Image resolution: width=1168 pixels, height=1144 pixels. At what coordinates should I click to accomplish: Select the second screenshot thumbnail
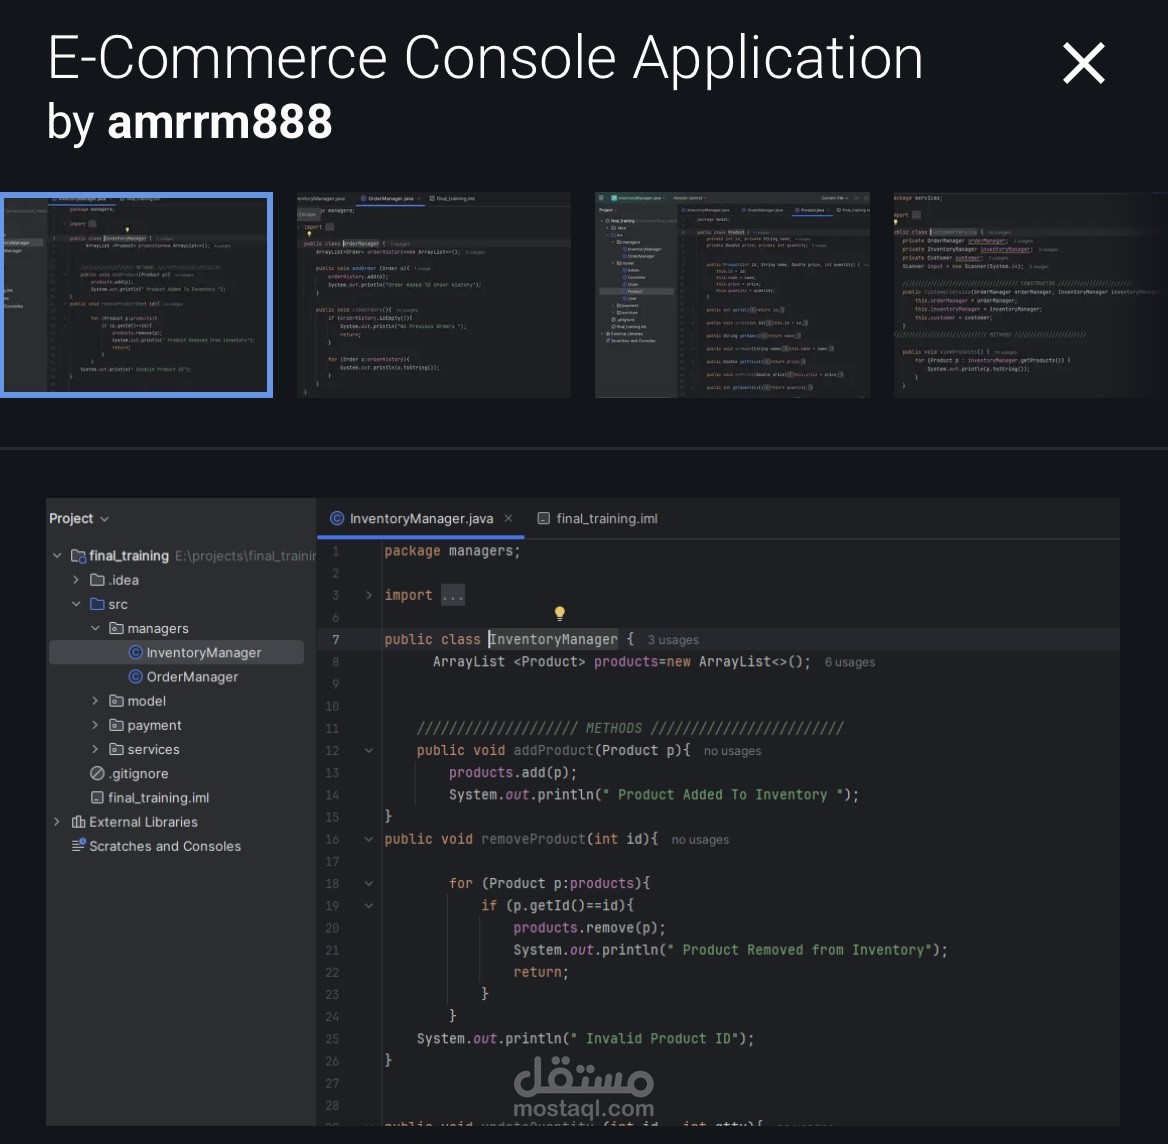434,294
